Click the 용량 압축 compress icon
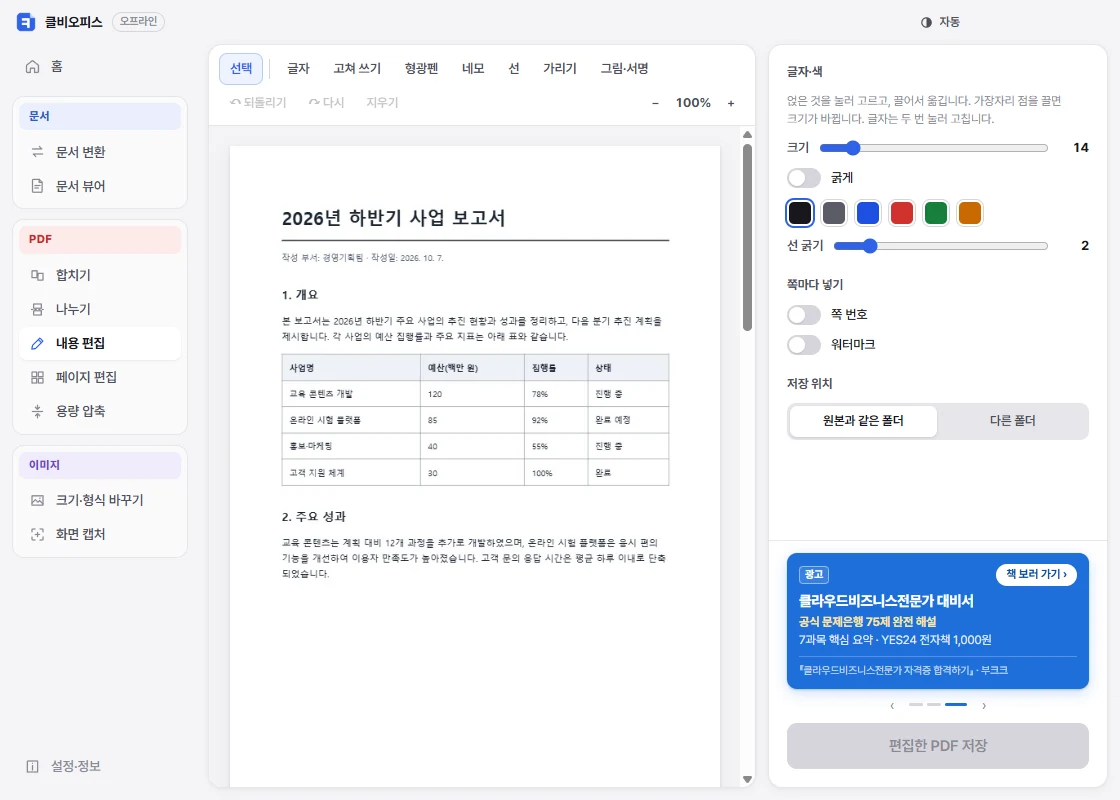The width and height of the screenshot is (1120, 800). click(37, 411)
